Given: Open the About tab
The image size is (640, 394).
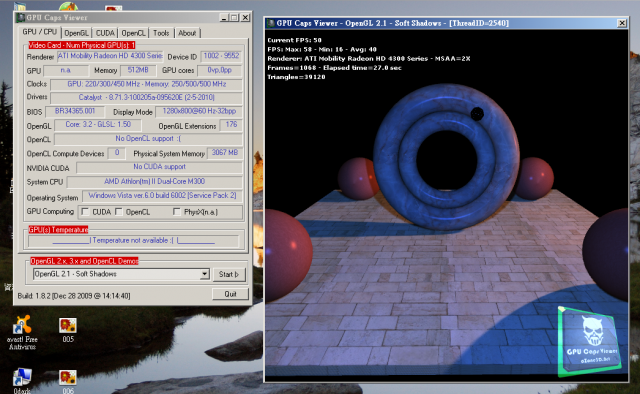Looking at the screenshot, I should tap(187, 33).
